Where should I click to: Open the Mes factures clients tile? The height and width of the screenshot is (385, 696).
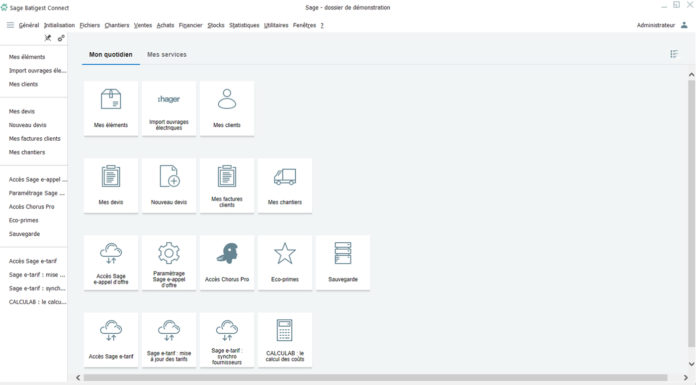[x=227, y=186]
